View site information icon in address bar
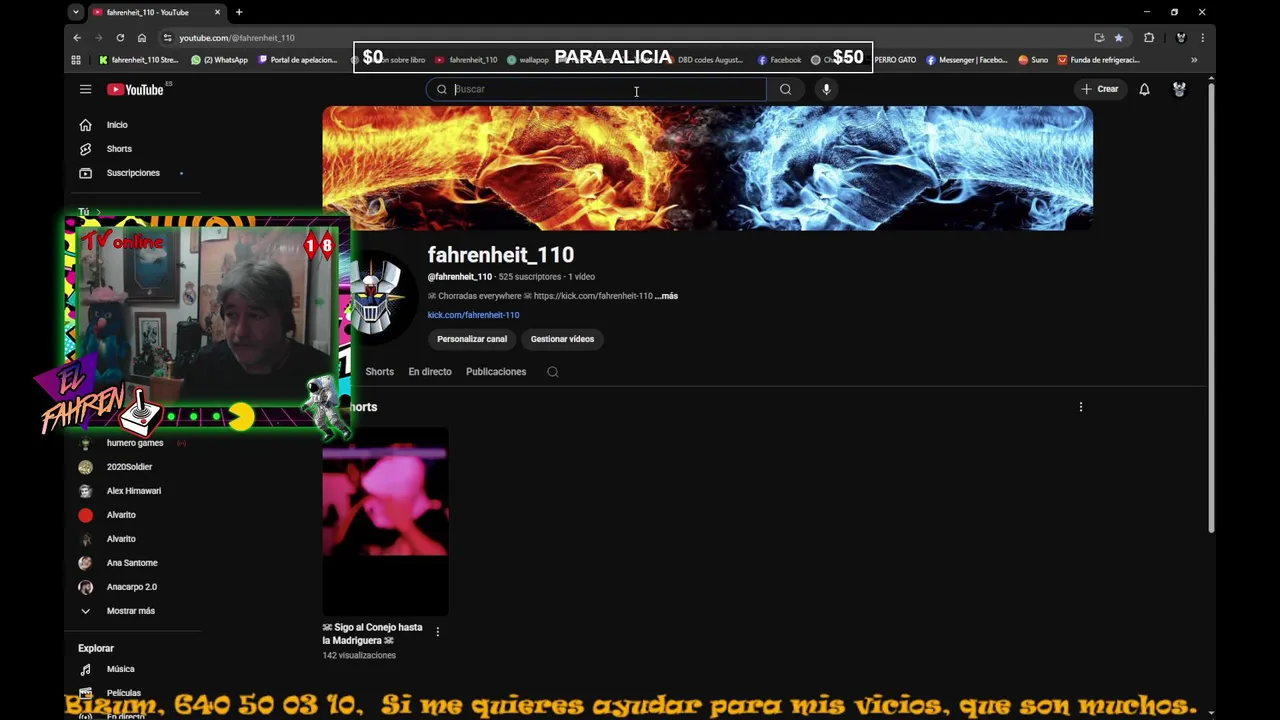 (168, 38)
